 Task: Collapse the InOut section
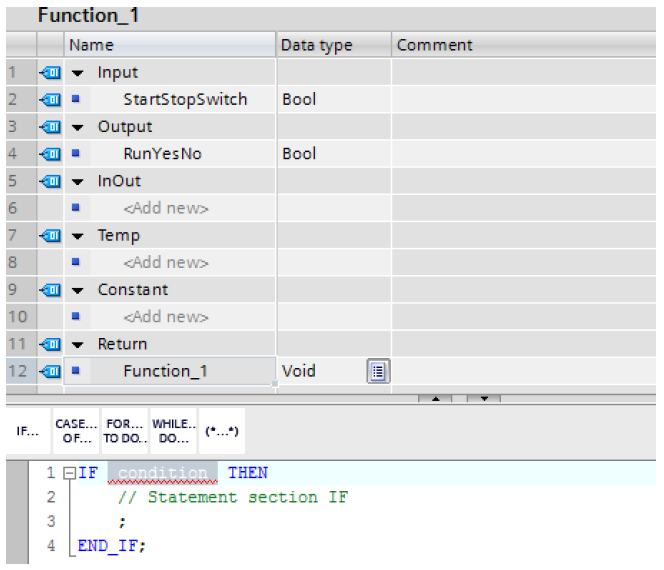tap(77, 182)
